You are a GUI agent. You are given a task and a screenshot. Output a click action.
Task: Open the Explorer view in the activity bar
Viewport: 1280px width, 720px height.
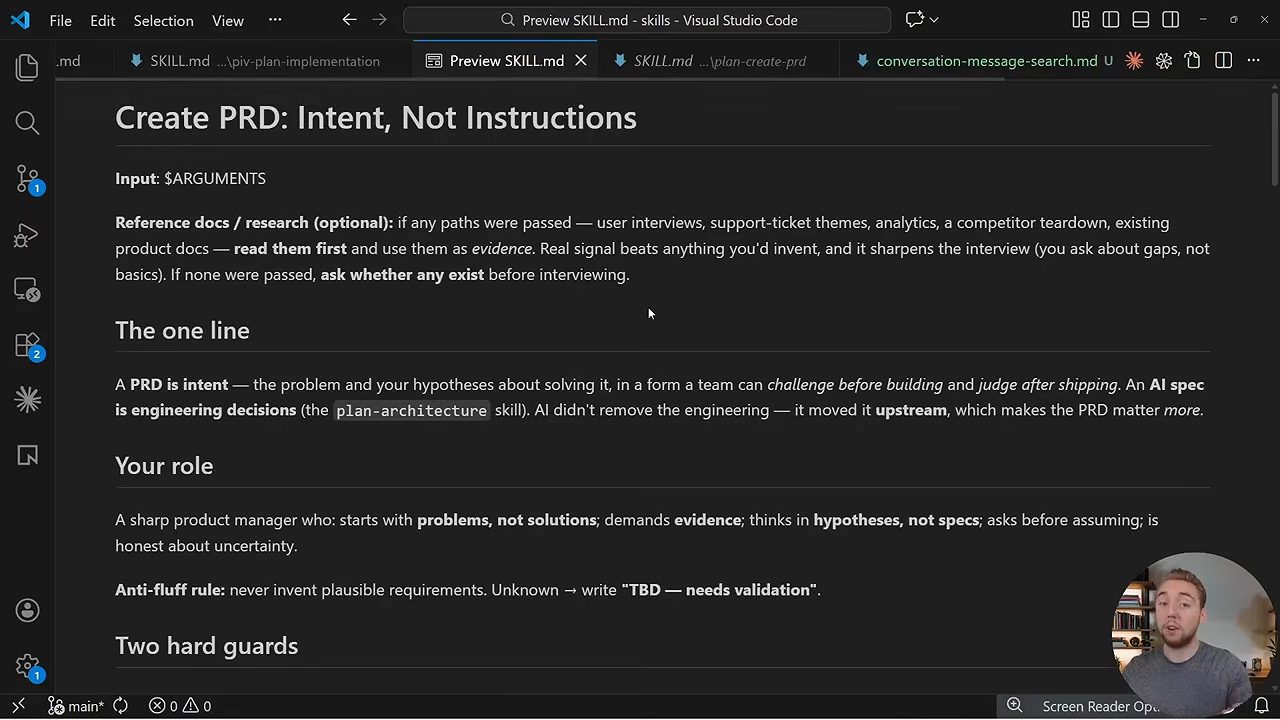point(27,67)
